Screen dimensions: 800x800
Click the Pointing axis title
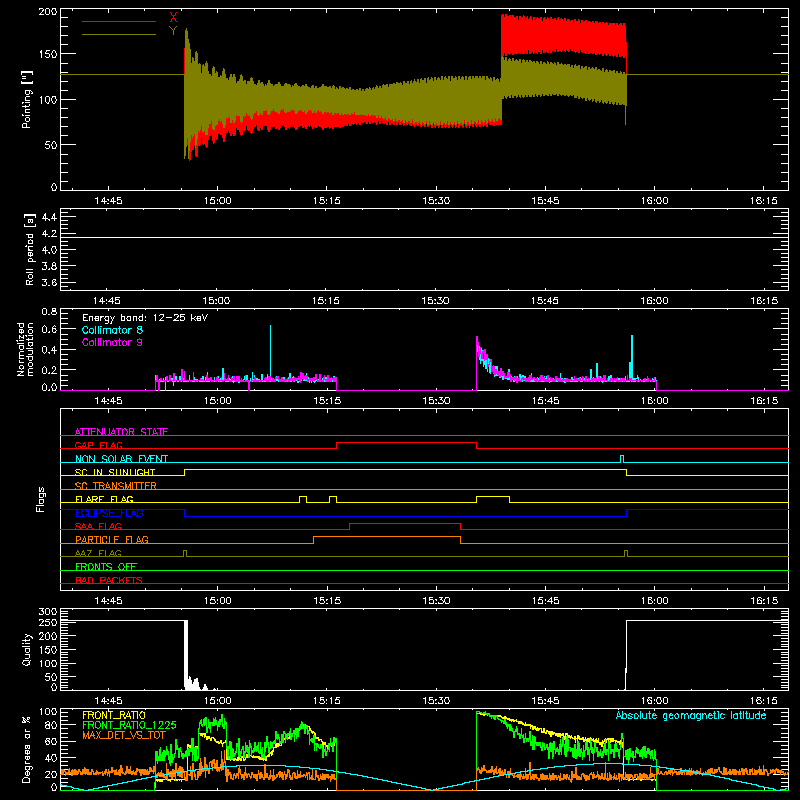(x=27, y=99)
